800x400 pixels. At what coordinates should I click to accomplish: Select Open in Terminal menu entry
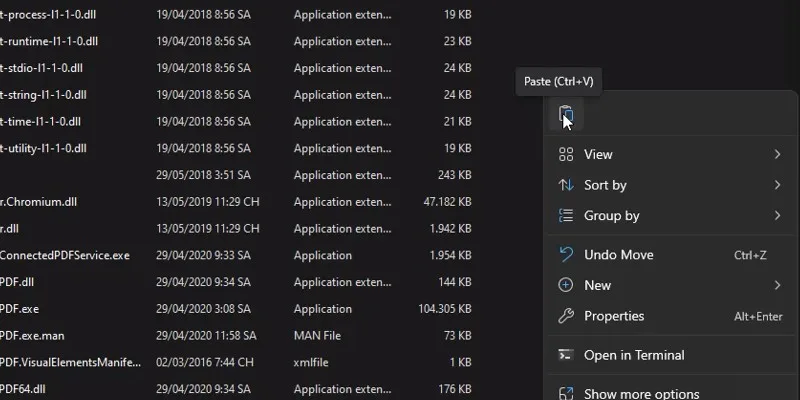634,355
